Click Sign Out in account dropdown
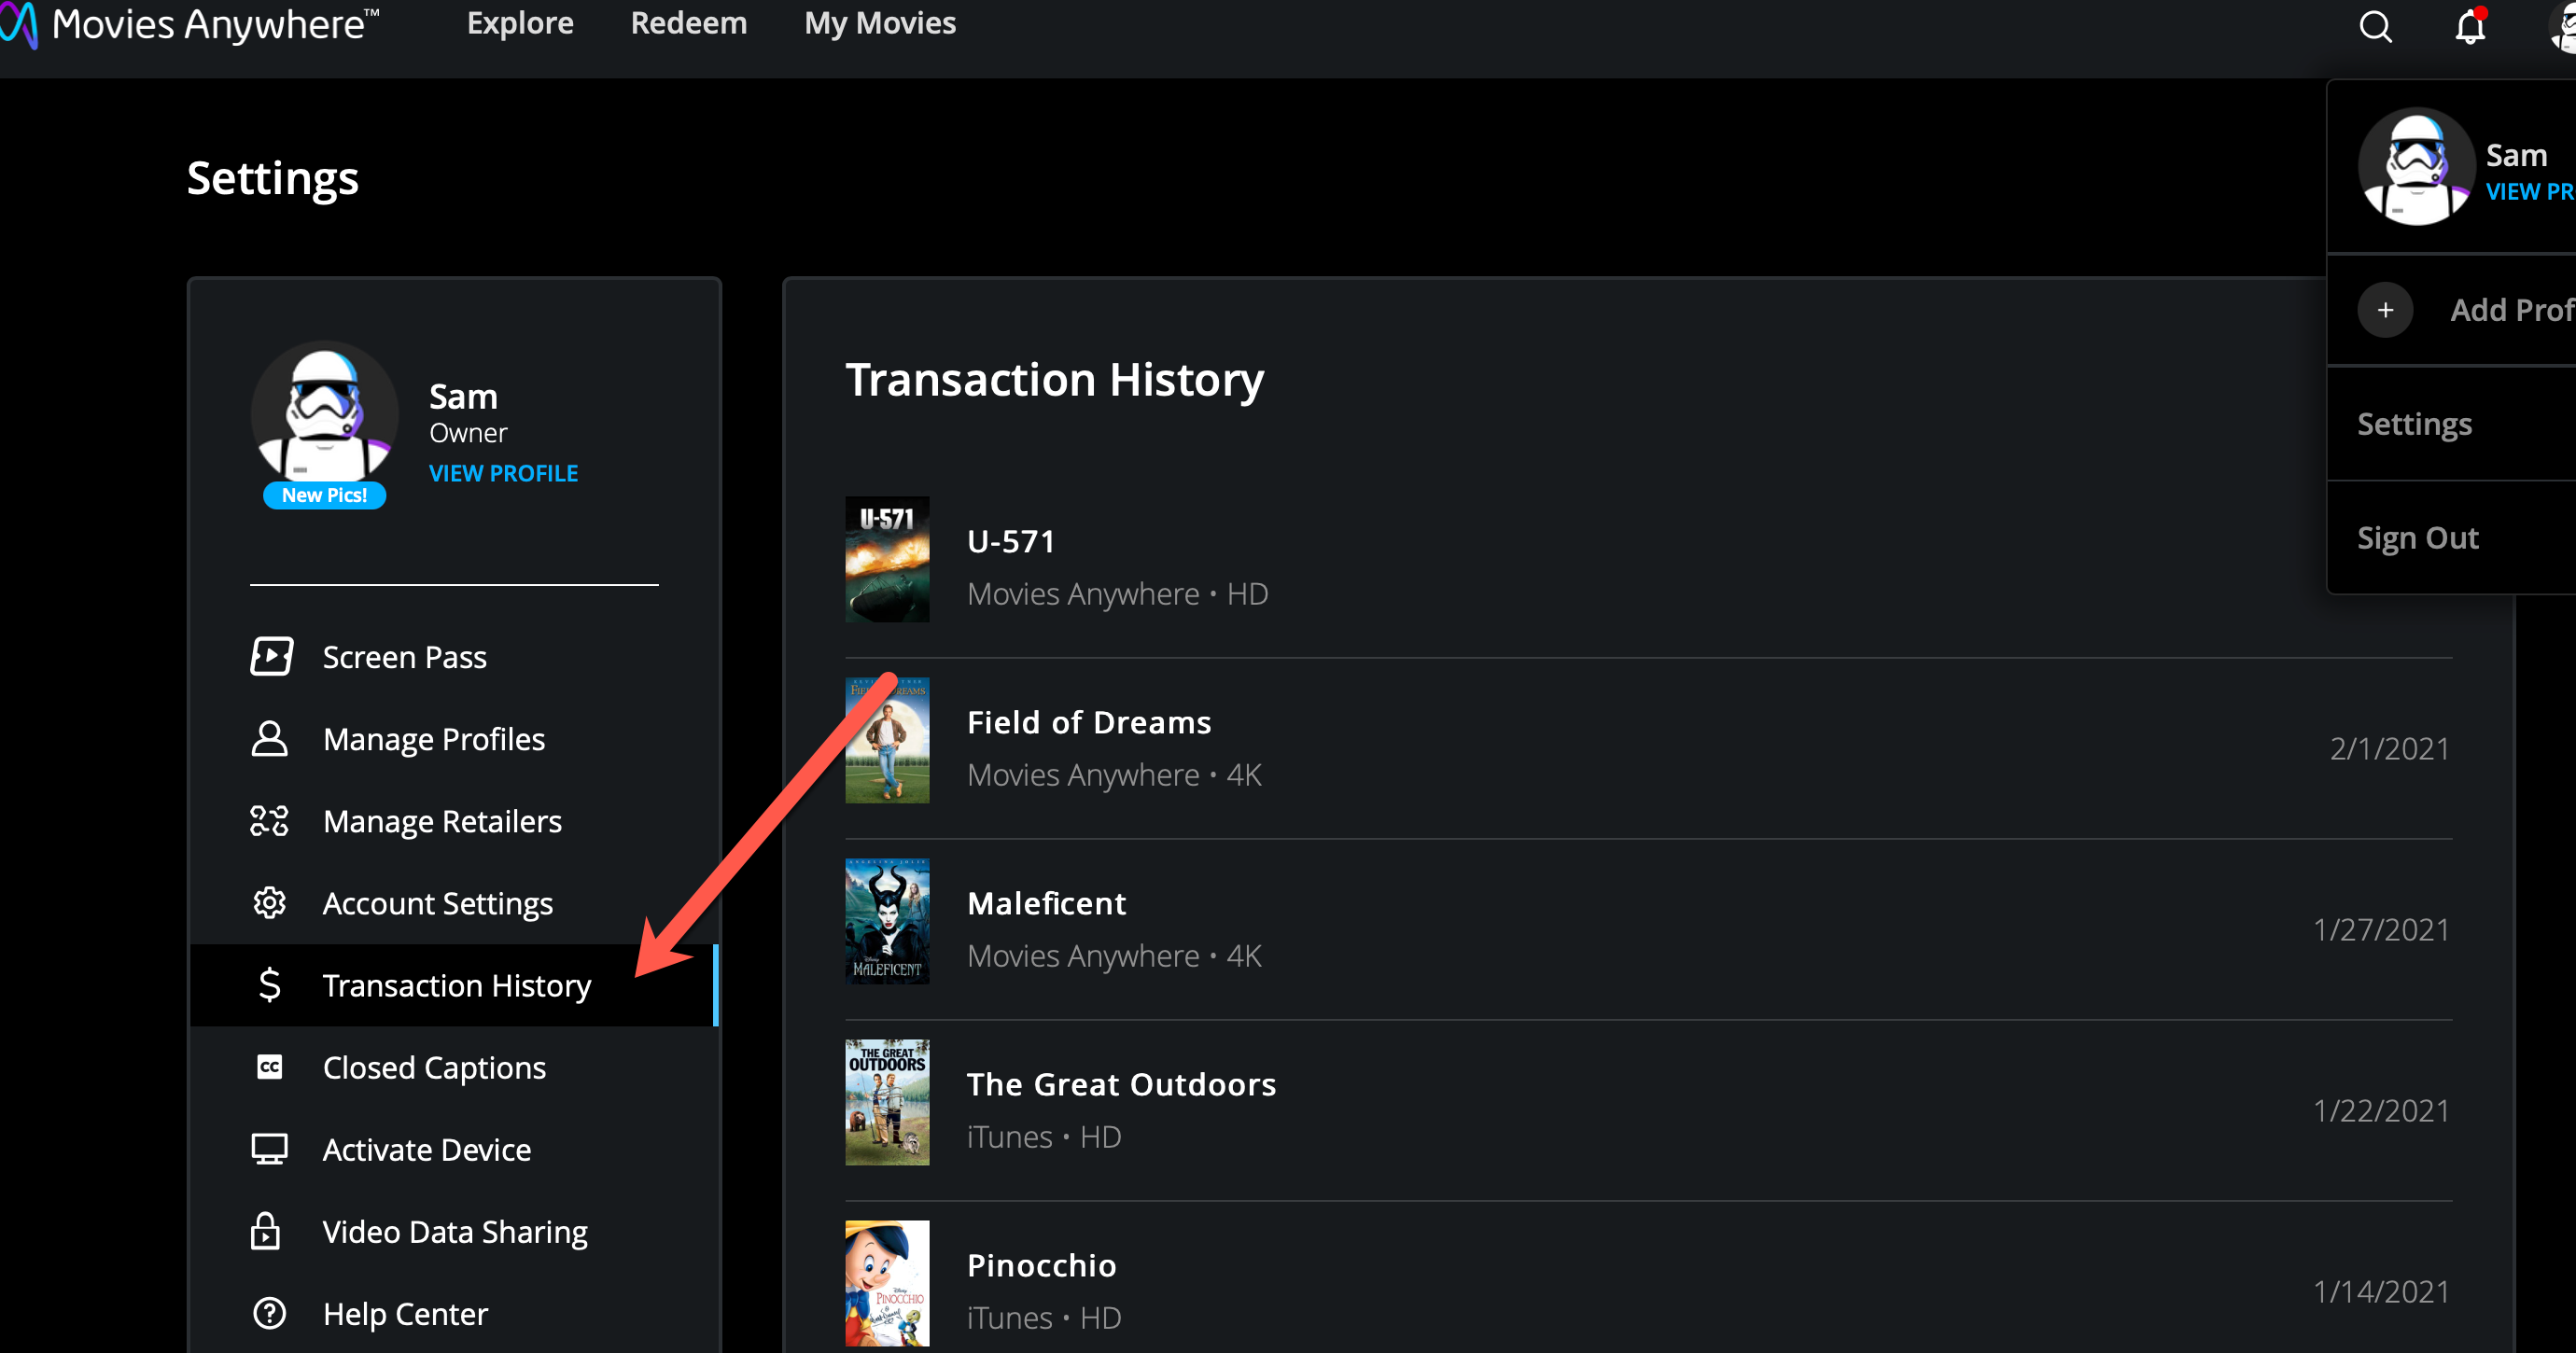This screenshot has width=2576, height=1353. click(2417, 538)
